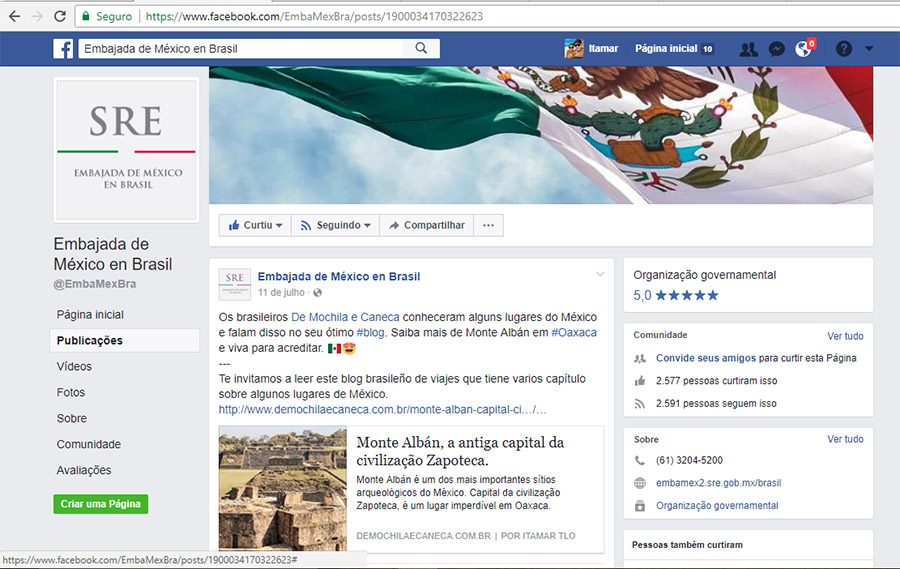Click the Facebook logo icon
The height and width of the screenshot is (569, 900).
(63, 49)
